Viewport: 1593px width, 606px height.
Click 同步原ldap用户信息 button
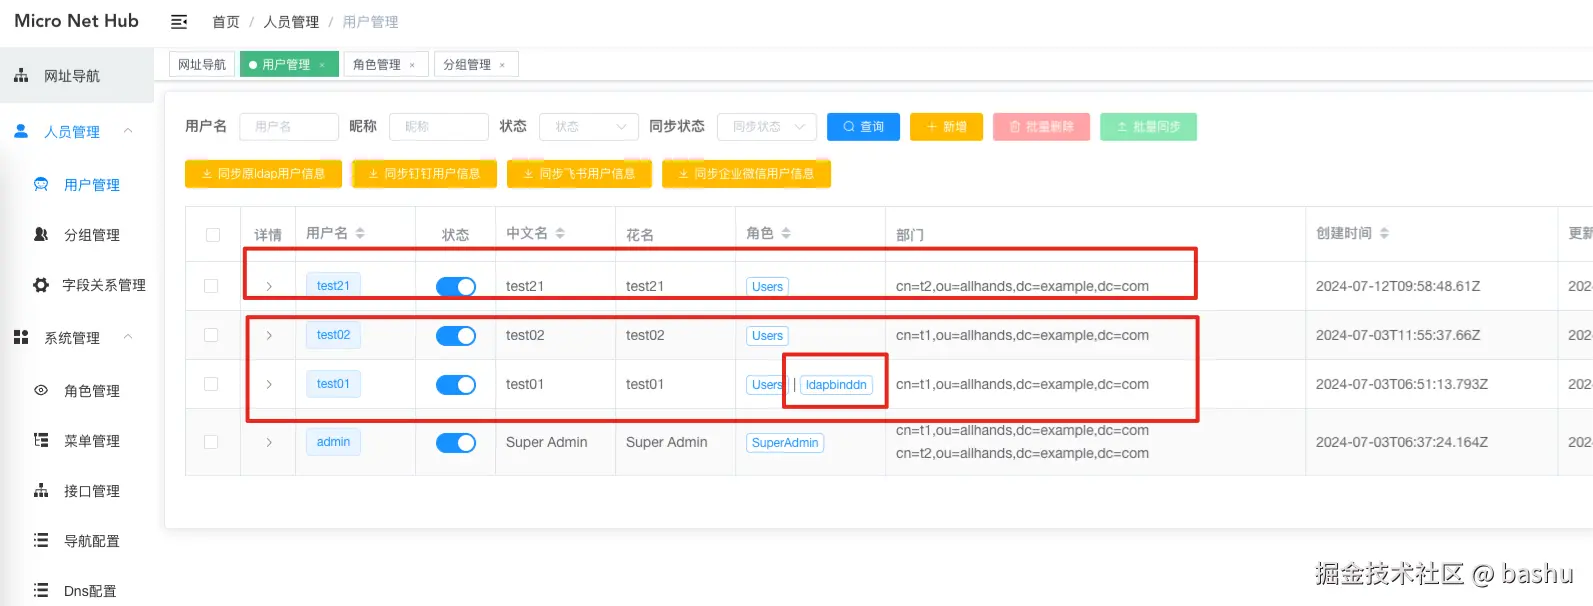[x=263, y=174]
